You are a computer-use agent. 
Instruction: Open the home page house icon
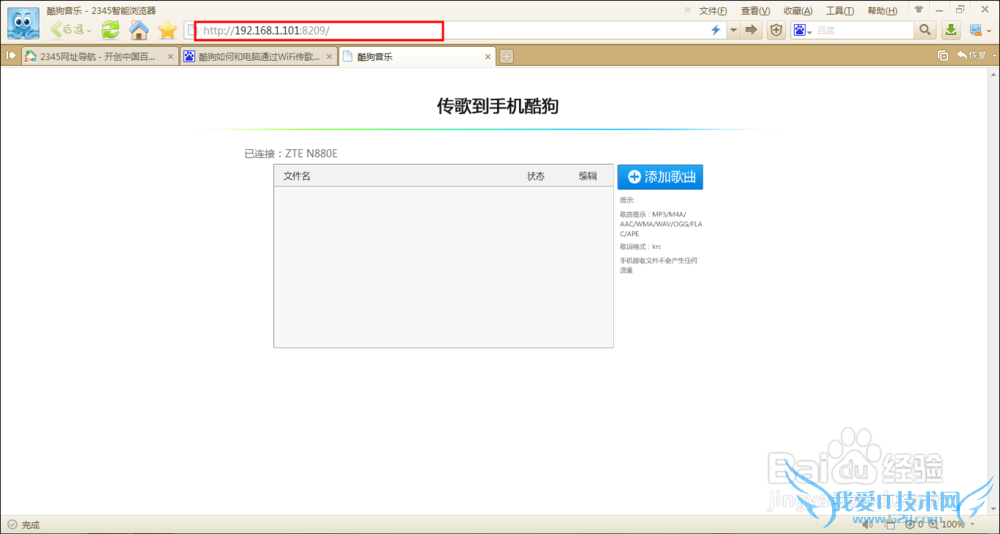(139, 29)
